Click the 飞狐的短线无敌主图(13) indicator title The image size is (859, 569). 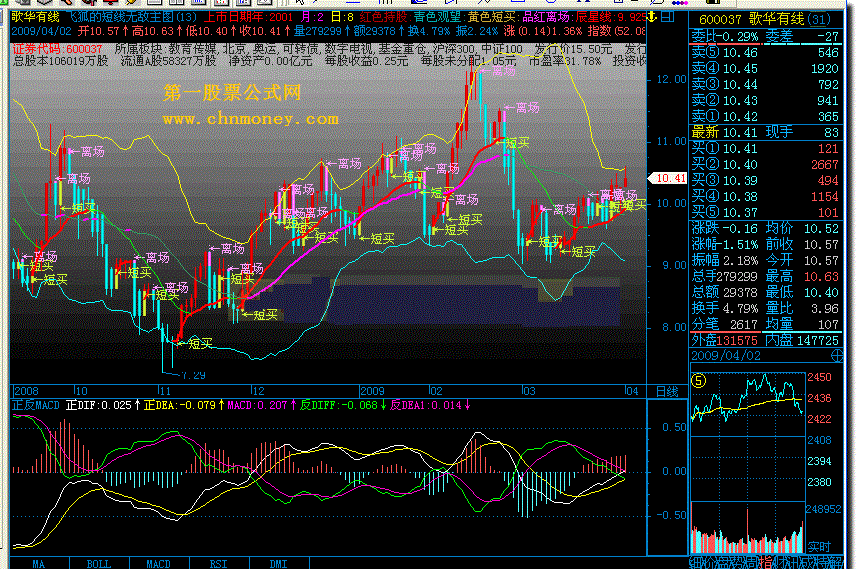131,17
